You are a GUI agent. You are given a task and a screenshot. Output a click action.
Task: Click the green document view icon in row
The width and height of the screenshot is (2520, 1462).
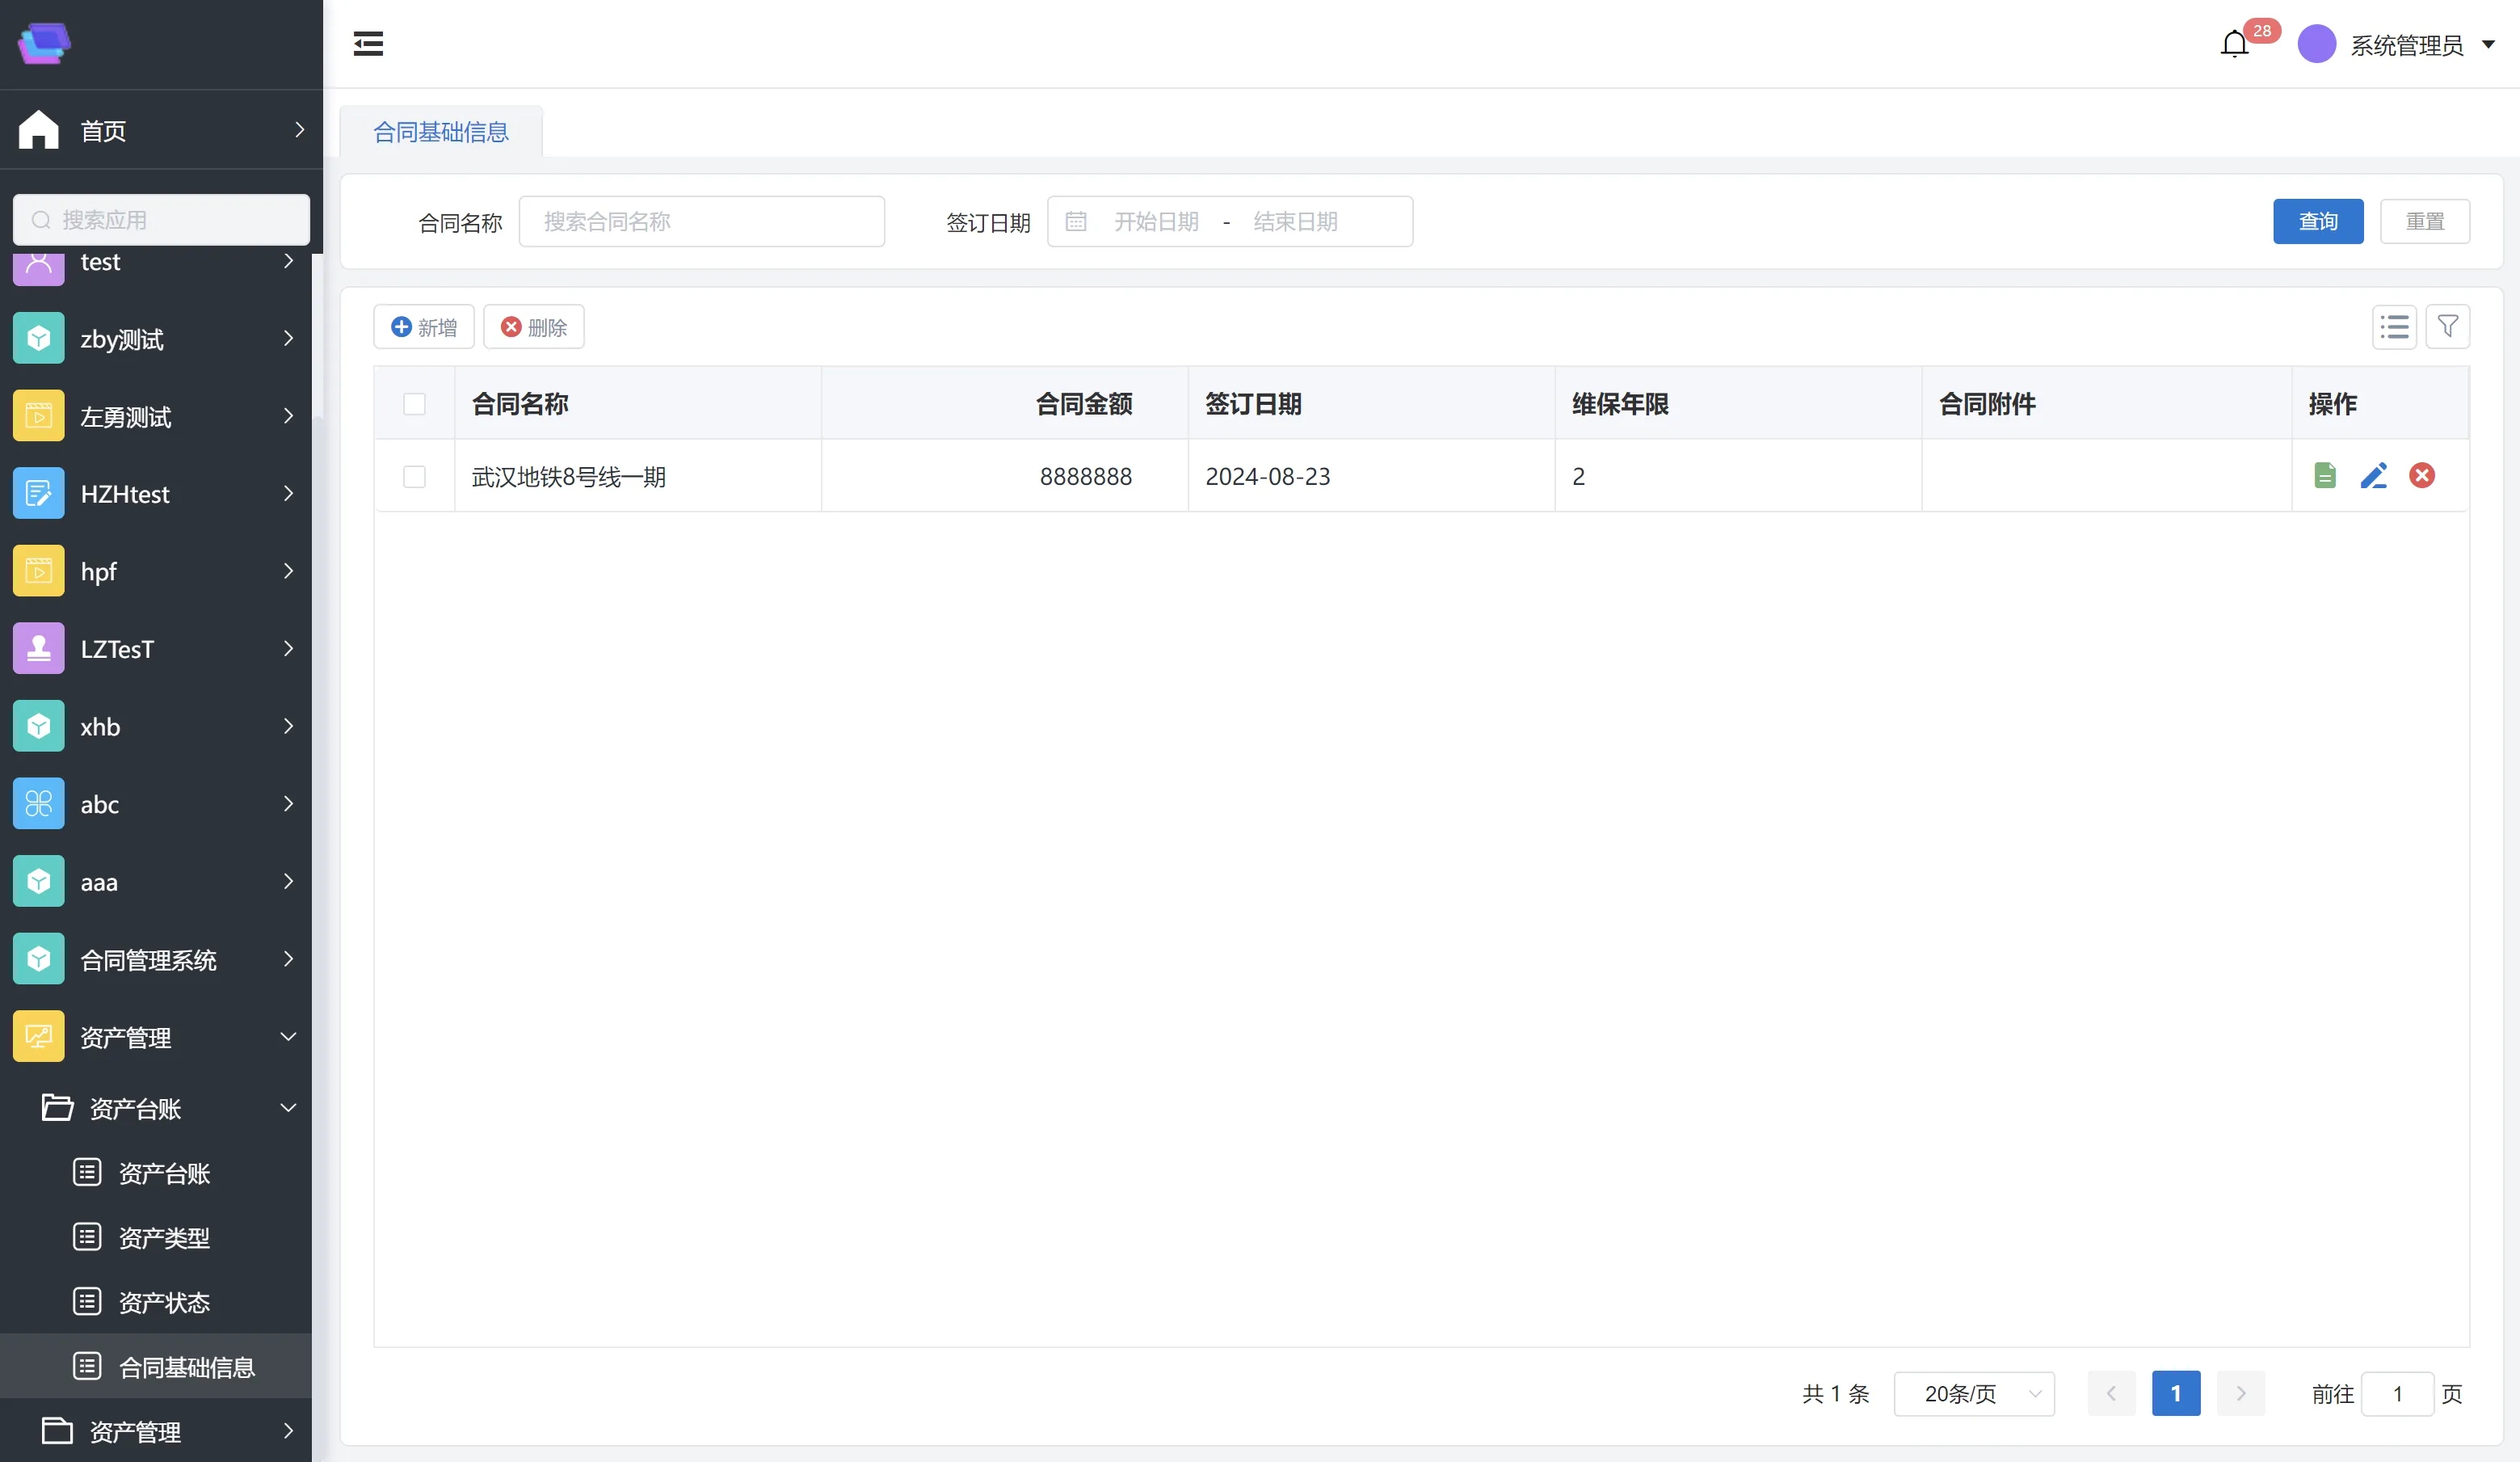(x=2325, y=476)
